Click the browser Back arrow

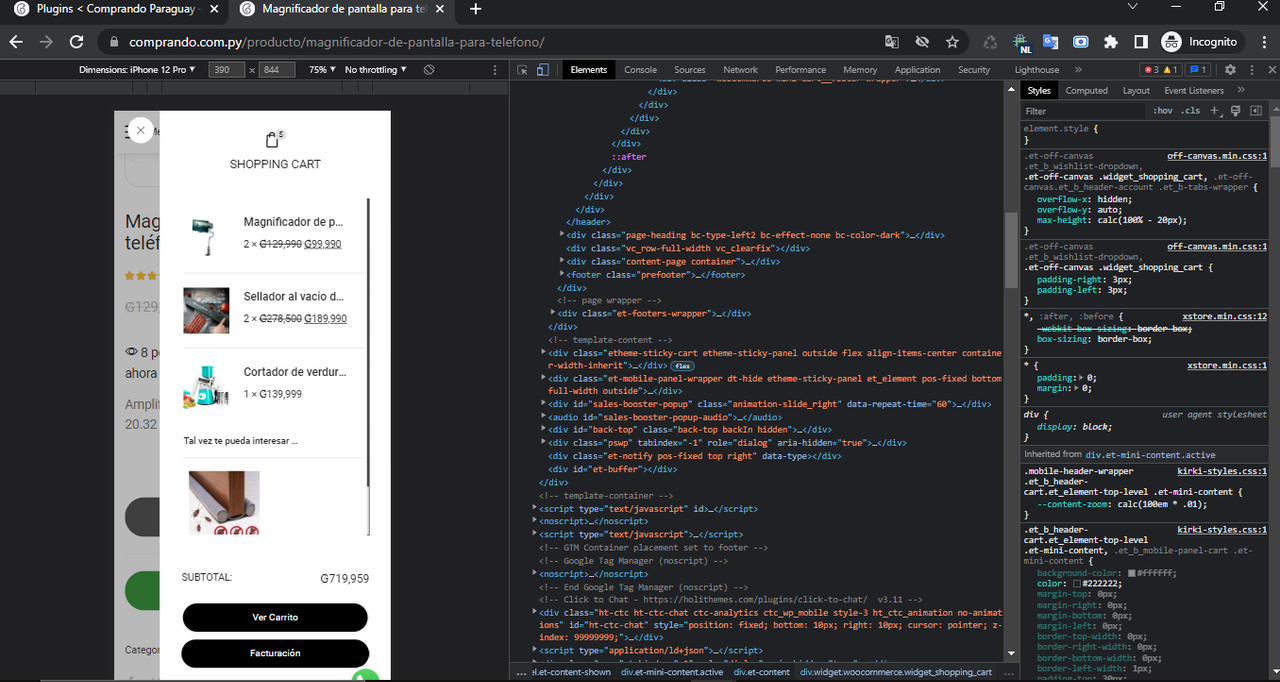coord(16,42)
